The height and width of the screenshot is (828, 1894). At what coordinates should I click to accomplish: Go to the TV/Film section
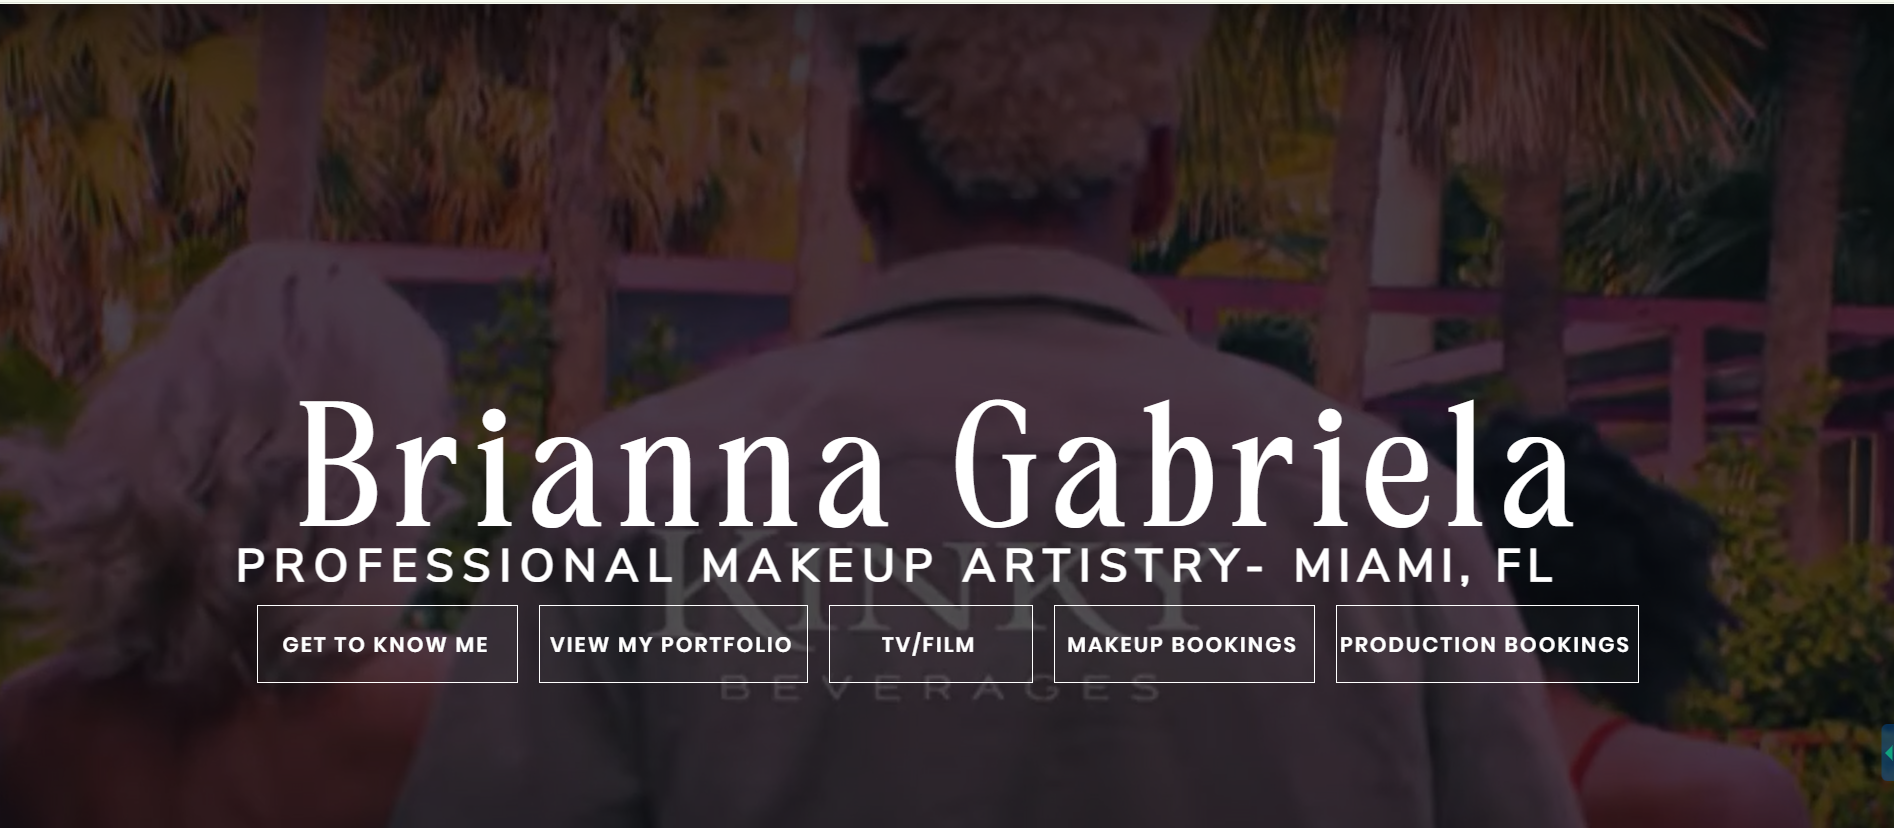pyautogui.click(x=930, y=644)
